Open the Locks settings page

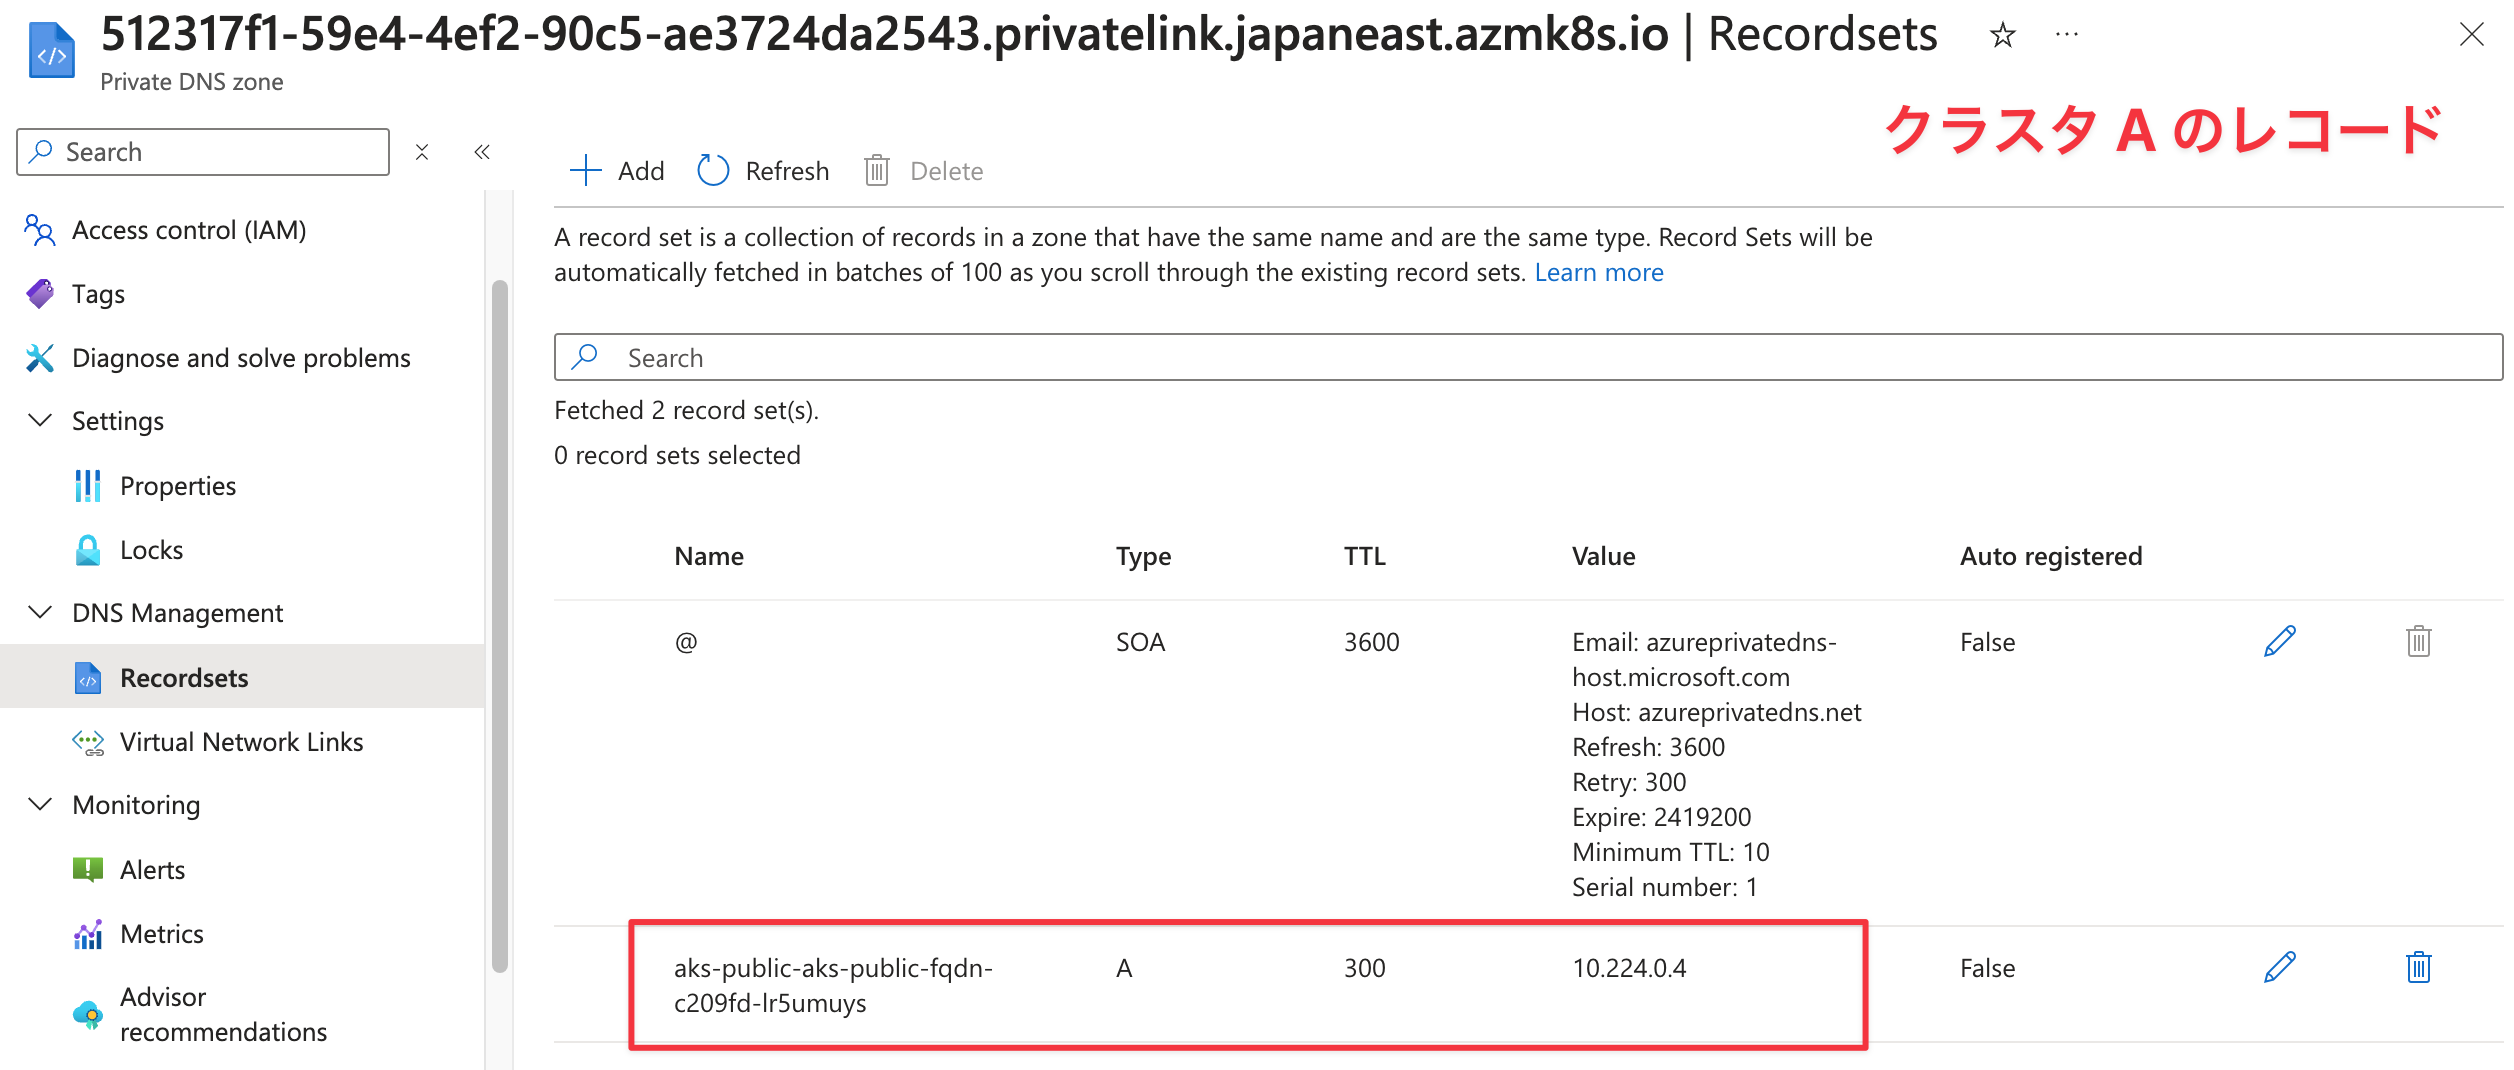coord(151,550)
